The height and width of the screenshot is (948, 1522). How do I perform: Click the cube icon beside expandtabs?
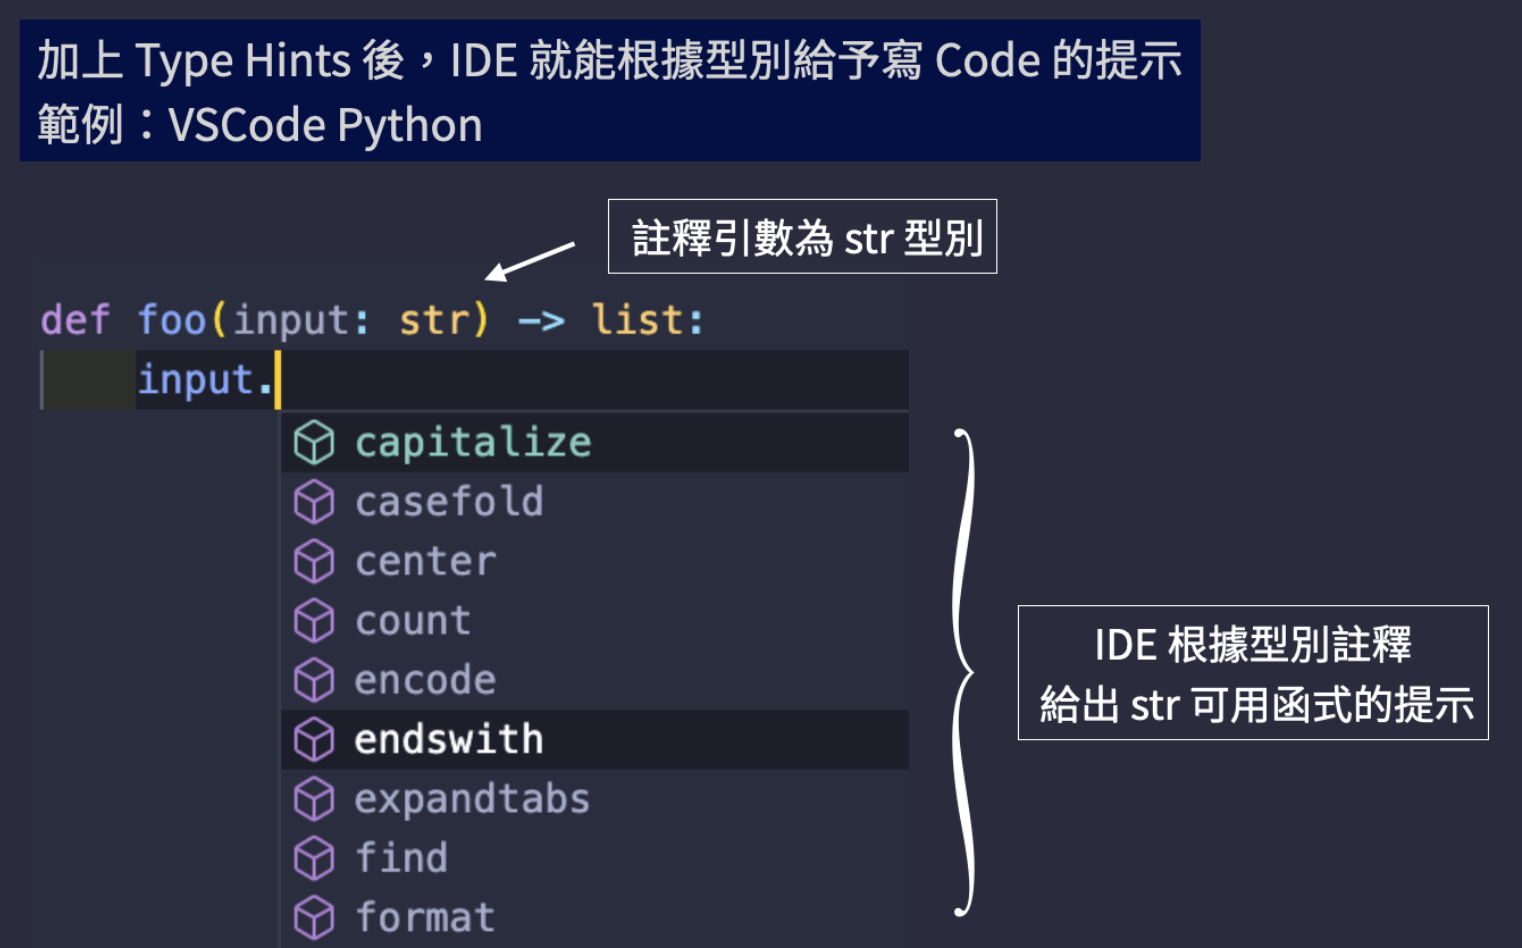tap(314, 799)
